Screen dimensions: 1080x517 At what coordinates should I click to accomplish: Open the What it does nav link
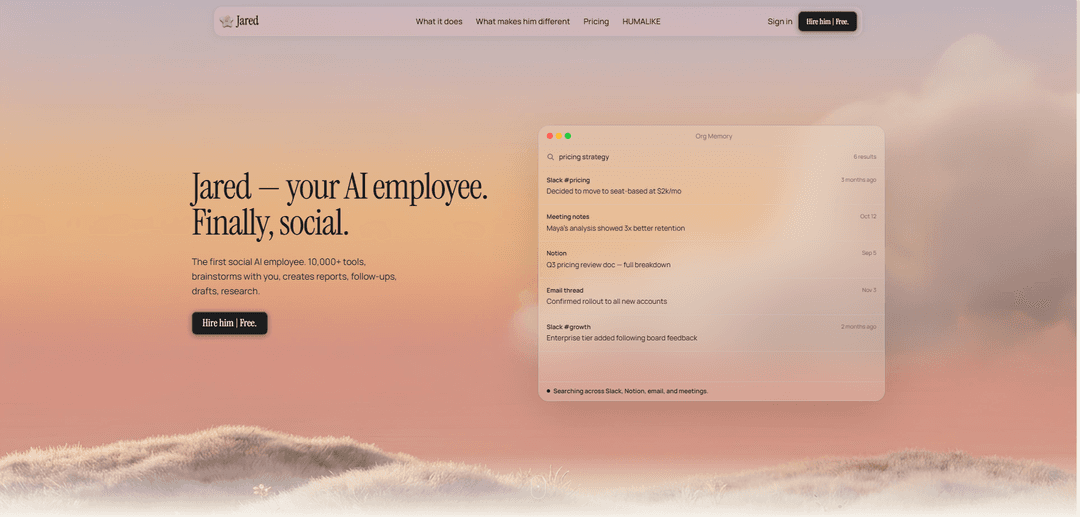[439, 21]
